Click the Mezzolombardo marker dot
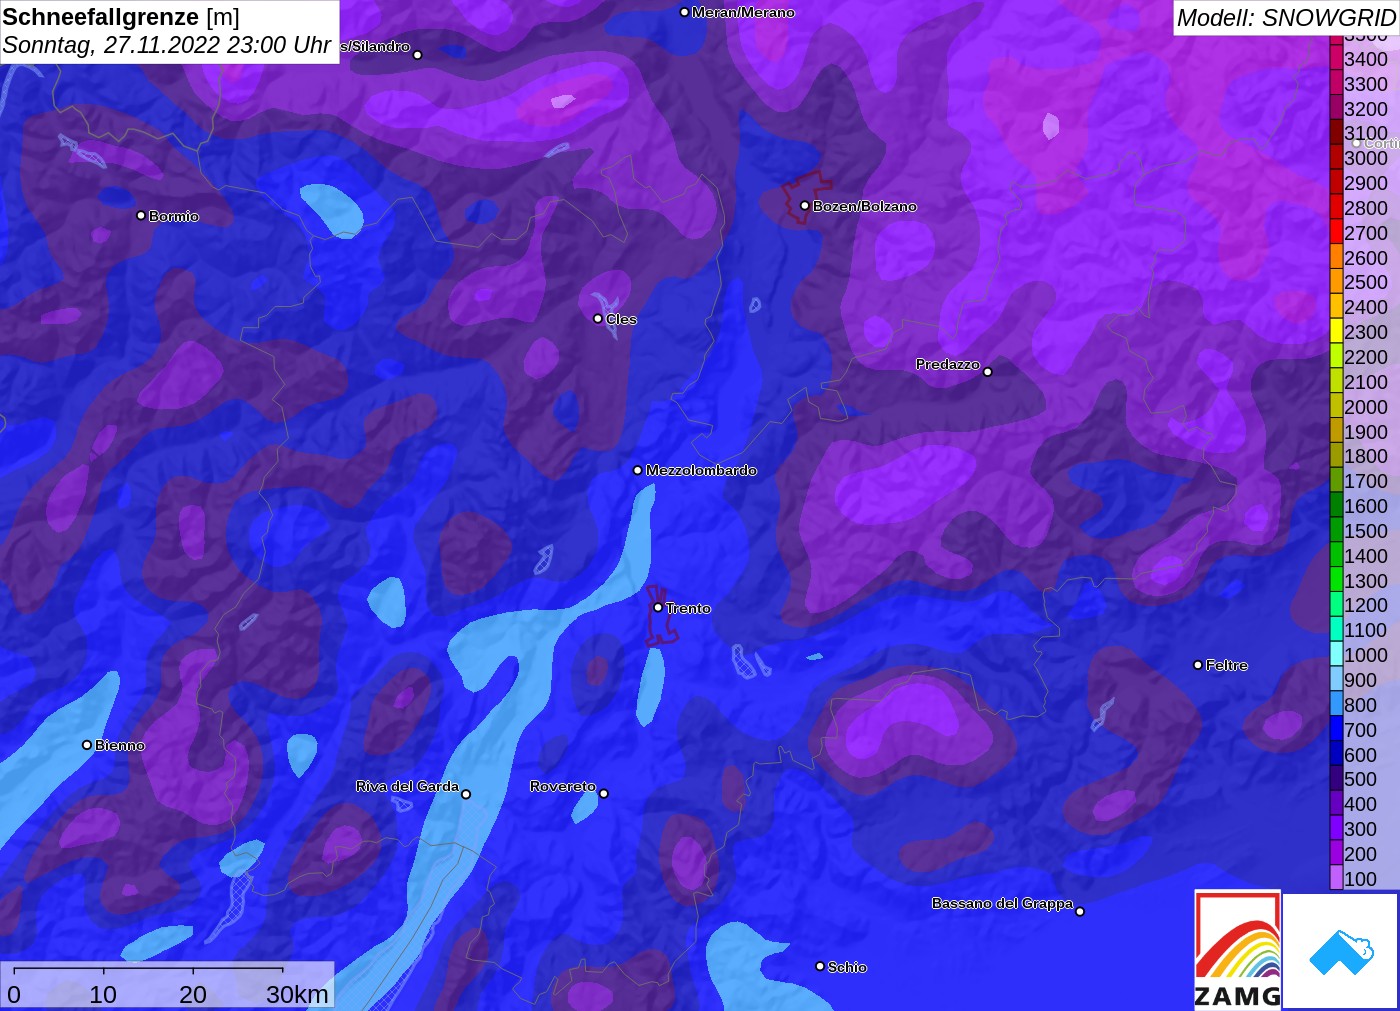Viewport: 1400px width, 1011px height. point(638,470)
